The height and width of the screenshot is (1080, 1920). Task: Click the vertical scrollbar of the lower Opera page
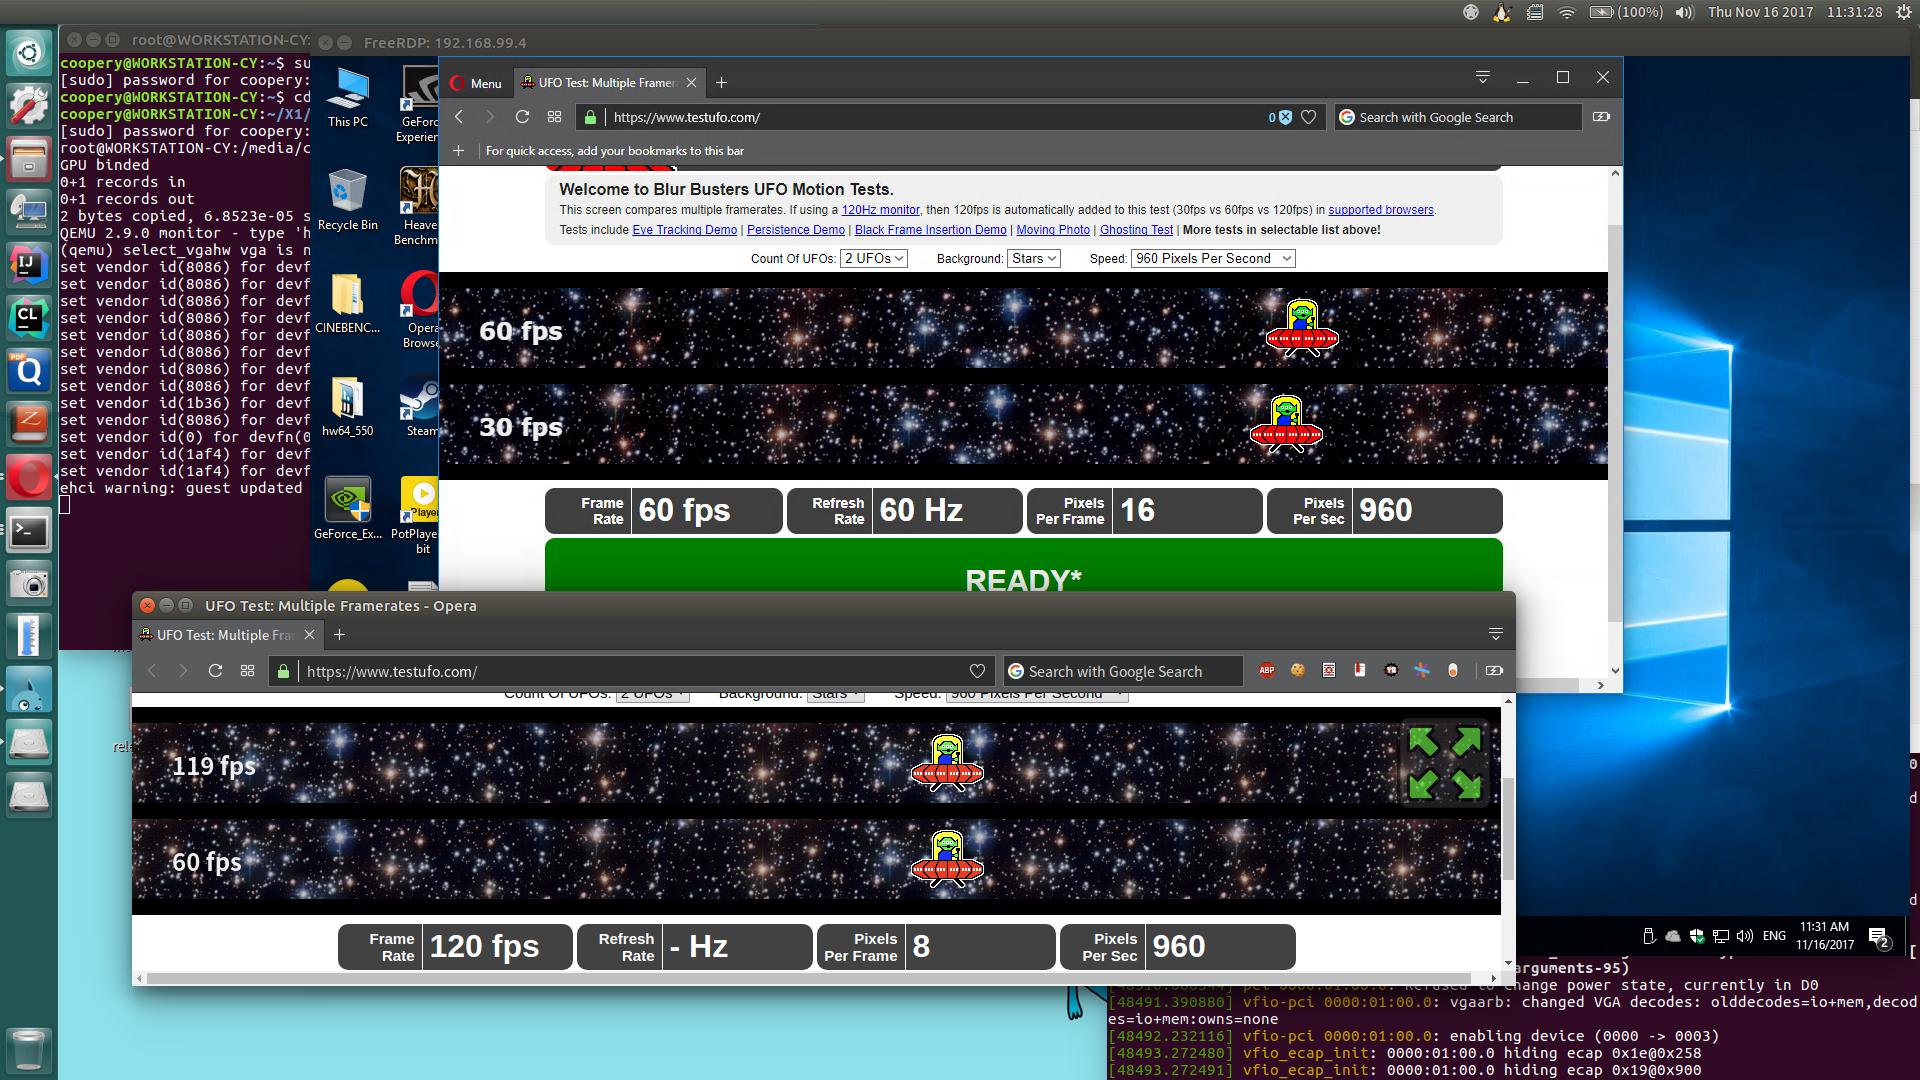tap(1507, 830)
